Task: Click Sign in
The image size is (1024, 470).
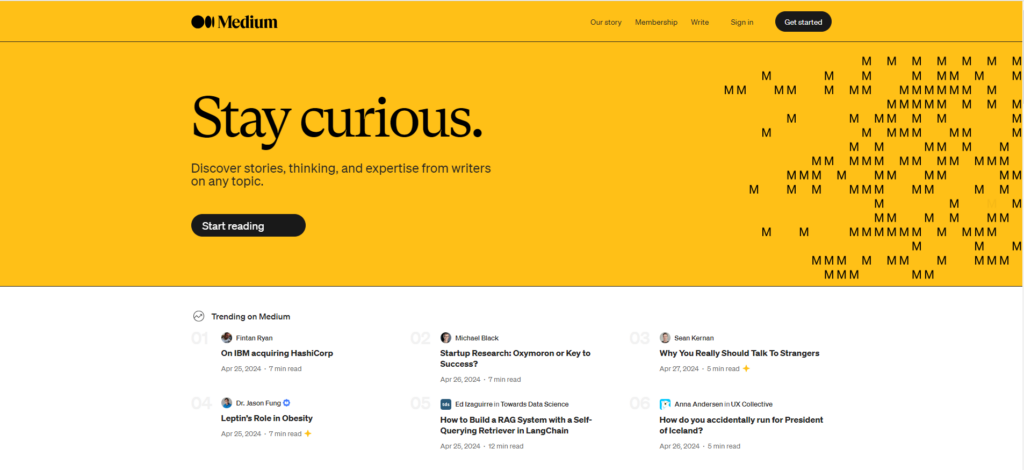Action: (x=741, y=22)
